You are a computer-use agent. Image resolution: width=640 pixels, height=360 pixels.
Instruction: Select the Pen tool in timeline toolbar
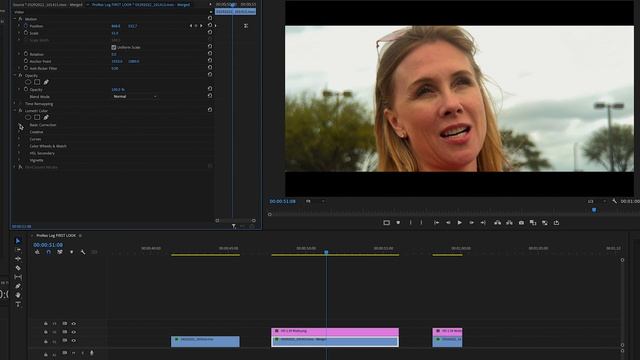pyautogui.click(x=18, y=286)
